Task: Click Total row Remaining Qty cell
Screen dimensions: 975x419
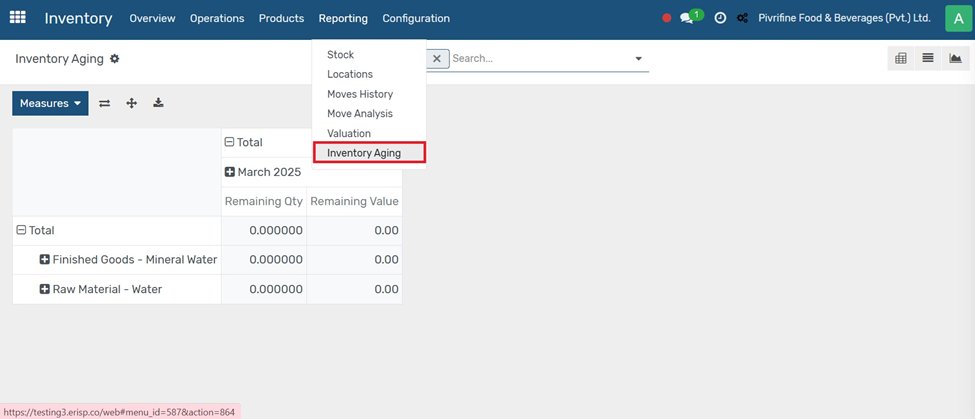Action: tap(264, 231)
